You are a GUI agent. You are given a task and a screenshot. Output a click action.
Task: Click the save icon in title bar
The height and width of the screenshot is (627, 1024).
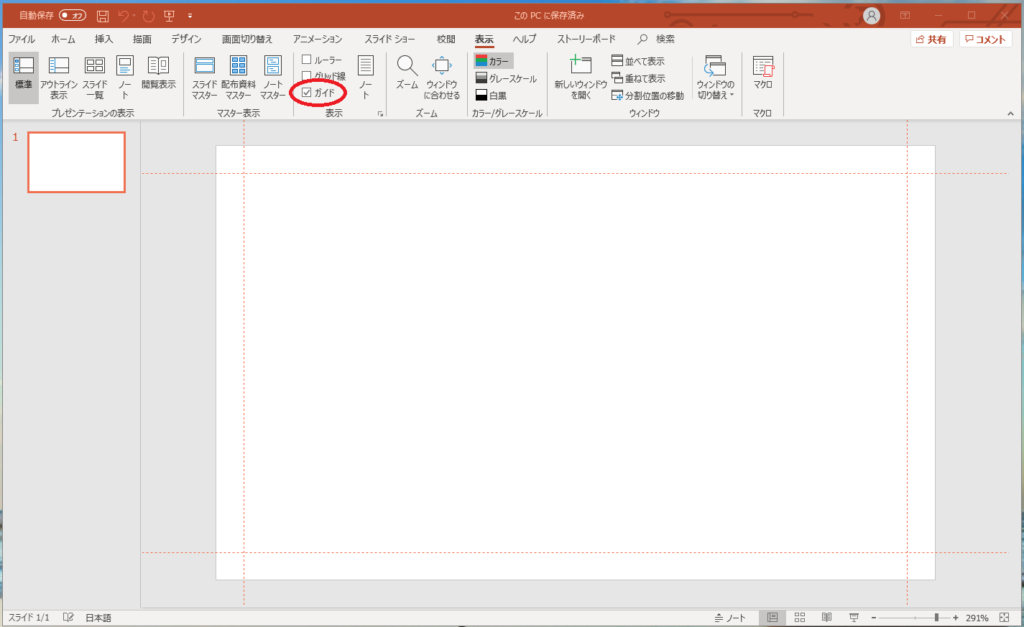(102, 16)
